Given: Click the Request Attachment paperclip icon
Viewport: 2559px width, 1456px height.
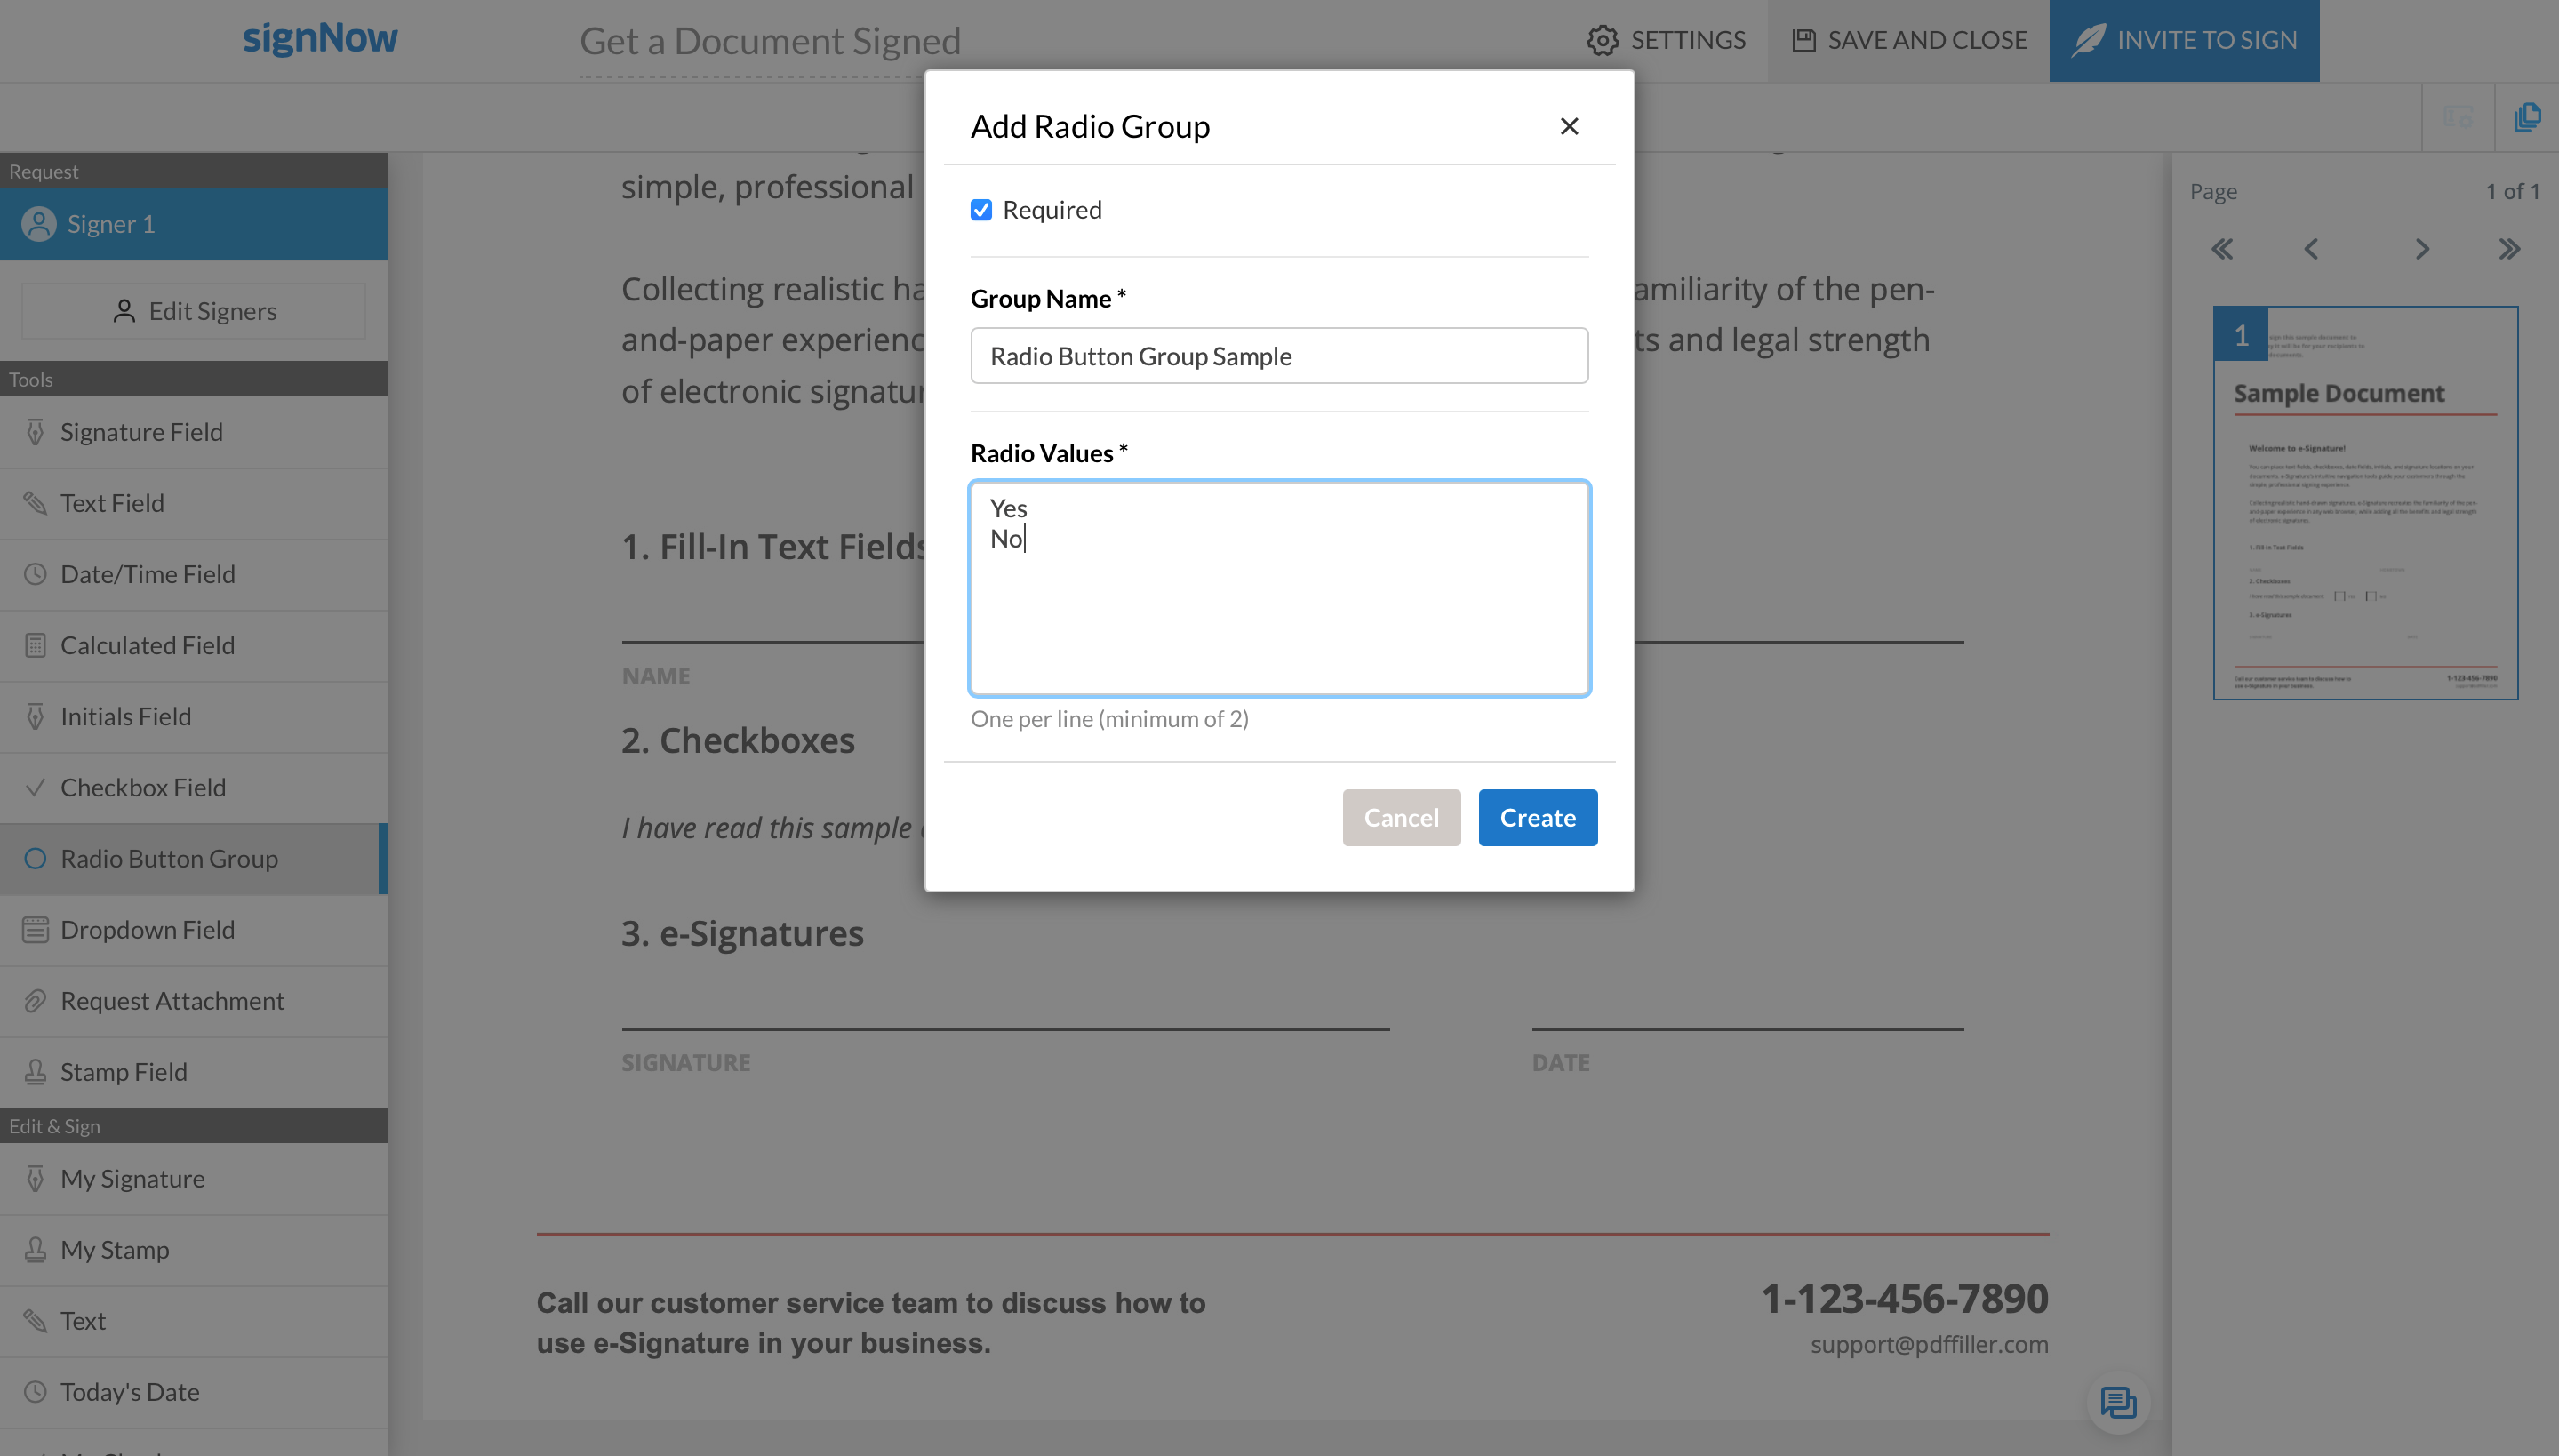Looking at the screenshot, I should pyautogui.click(x=35, y=1000).
